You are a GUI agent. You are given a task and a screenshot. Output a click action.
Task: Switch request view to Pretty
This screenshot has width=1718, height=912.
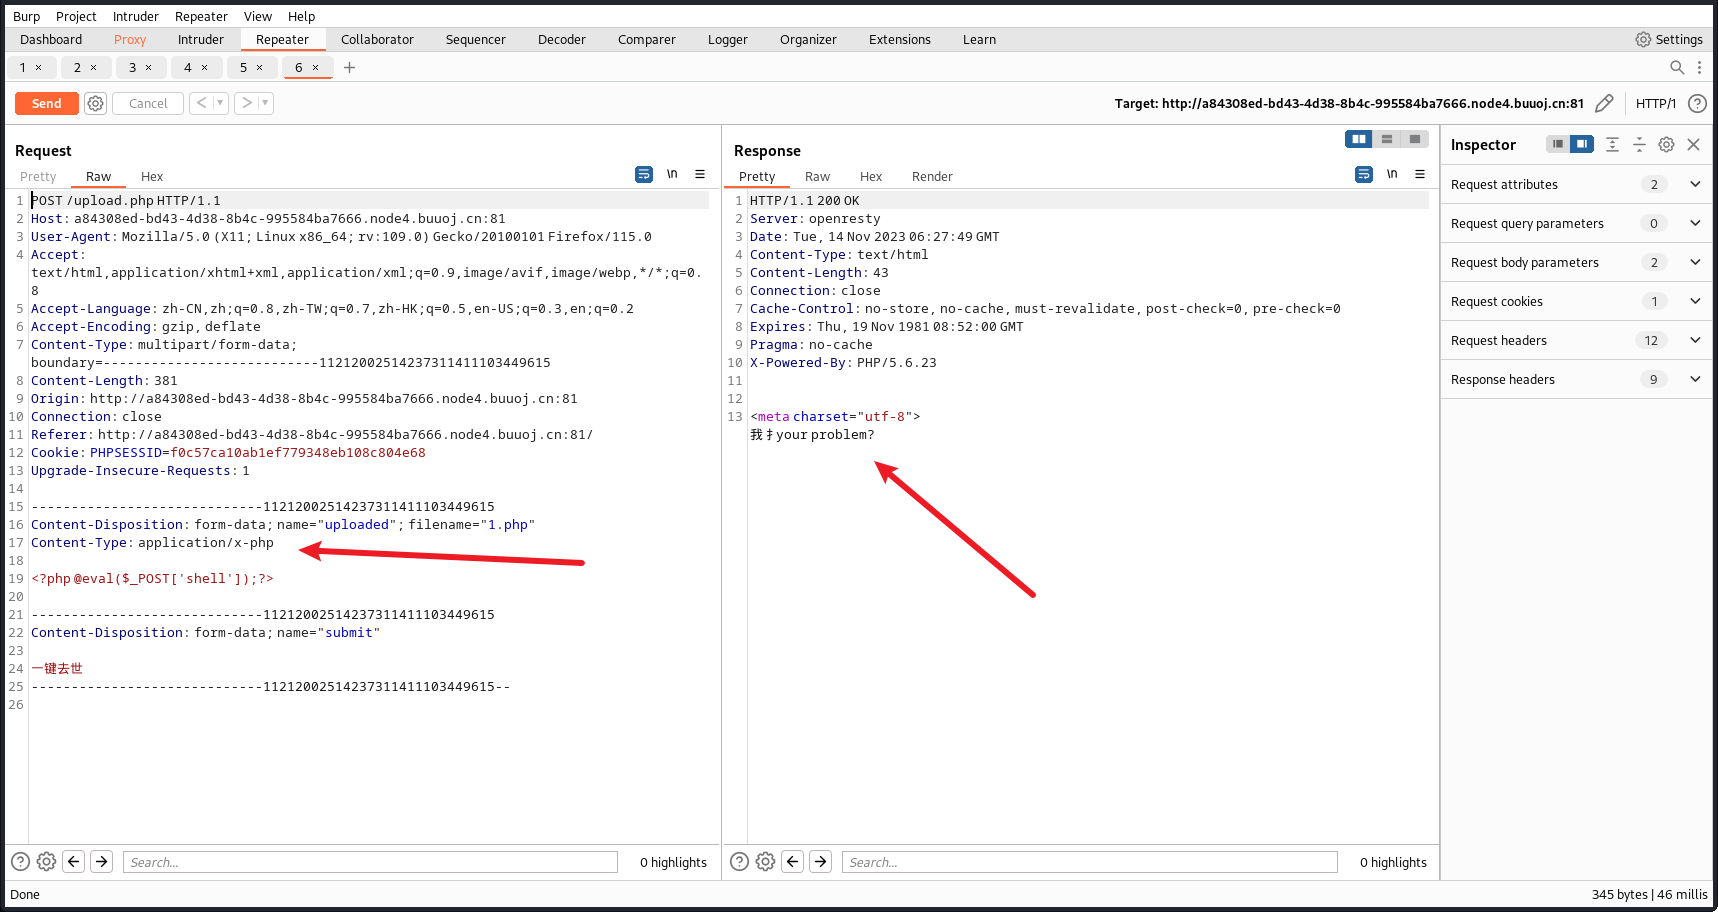coord(38,176)
